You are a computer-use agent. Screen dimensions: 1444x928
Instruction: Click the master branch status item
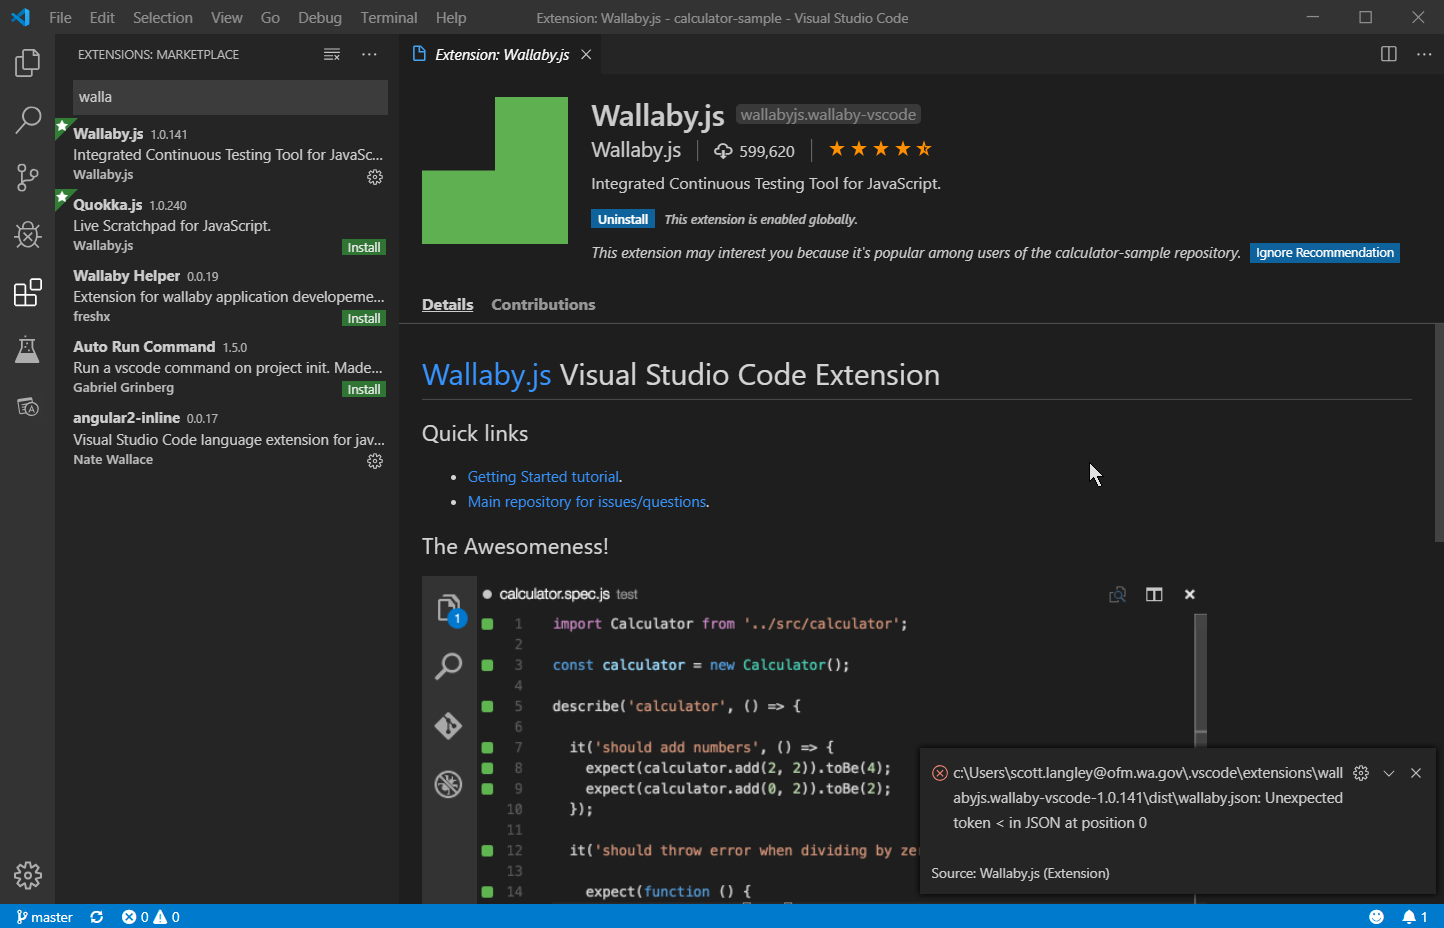point(45,917)
